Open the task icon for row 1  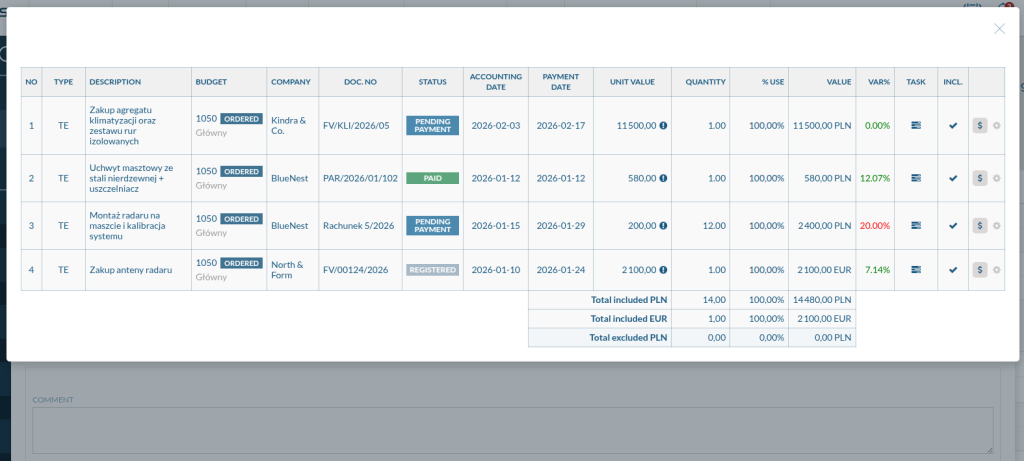915,126
